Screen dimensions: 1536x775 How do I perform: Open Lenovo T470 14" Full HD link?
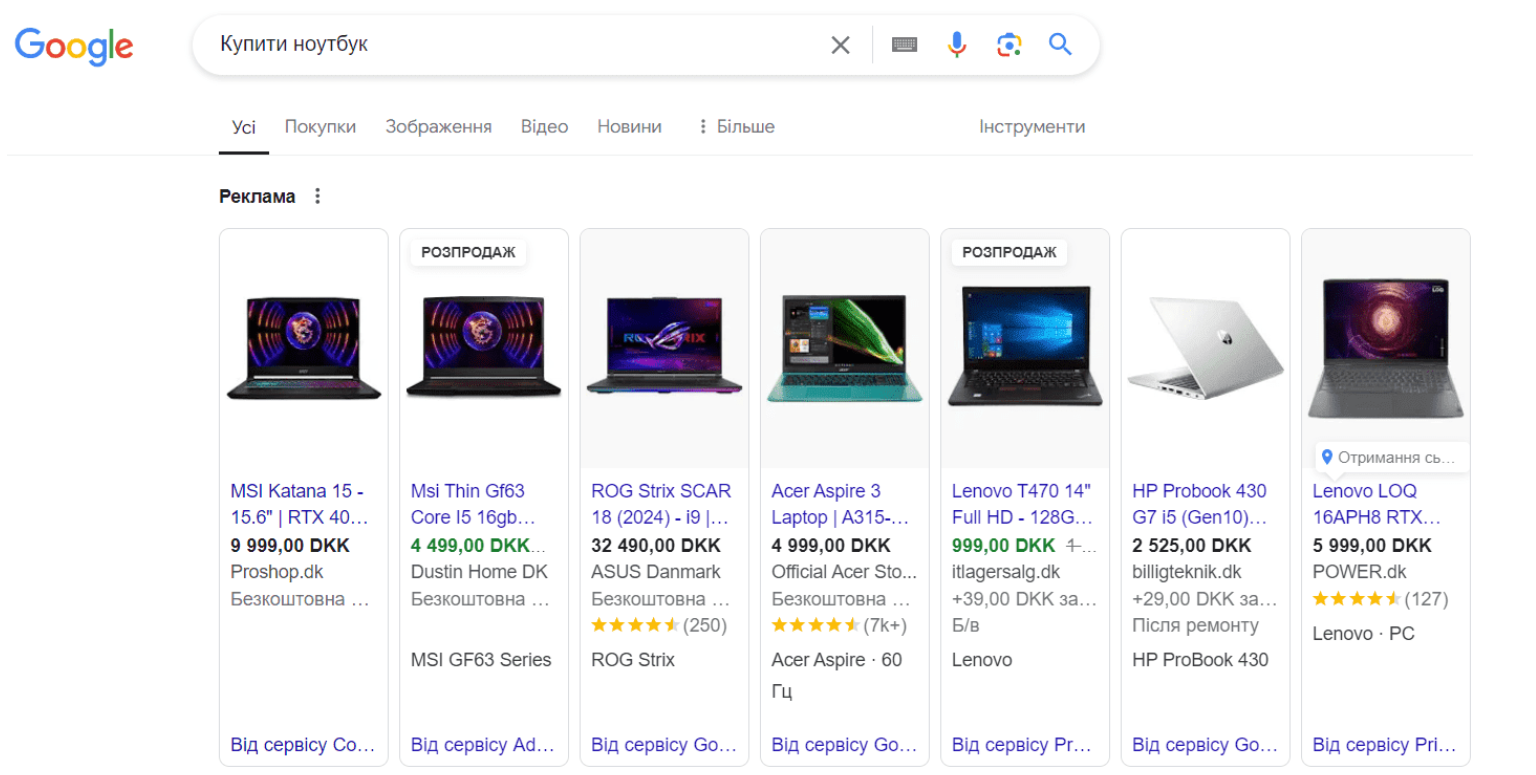(1022, 504)
